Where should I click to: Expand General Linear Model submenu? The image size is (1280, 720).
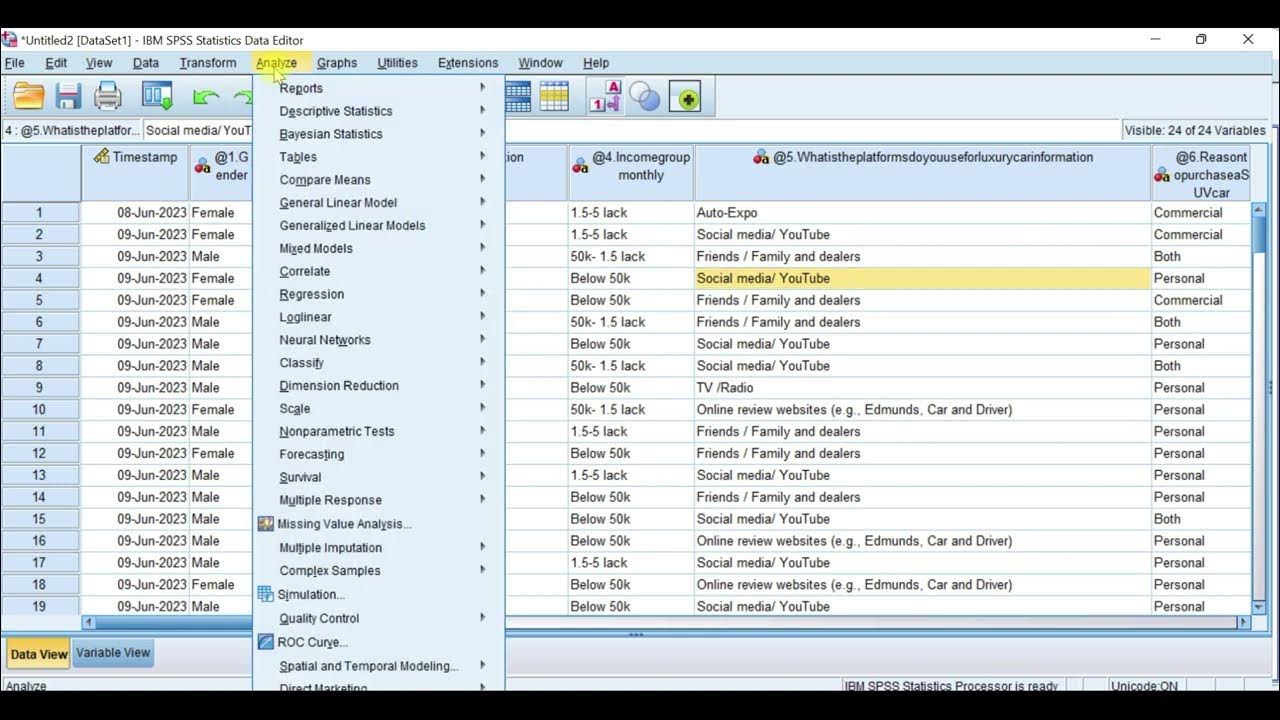379,203
